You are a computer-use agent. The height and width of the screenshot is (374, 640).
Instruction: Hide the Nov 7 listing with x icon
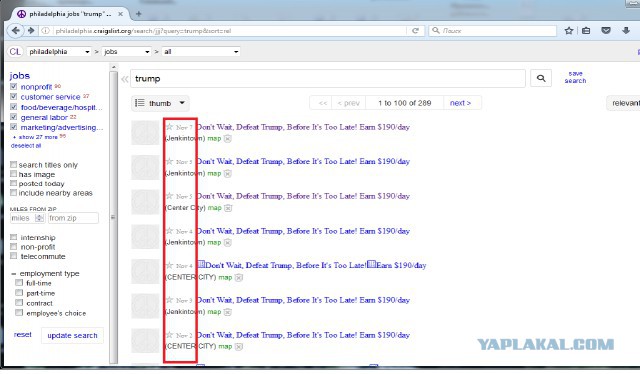click(228, 139)
